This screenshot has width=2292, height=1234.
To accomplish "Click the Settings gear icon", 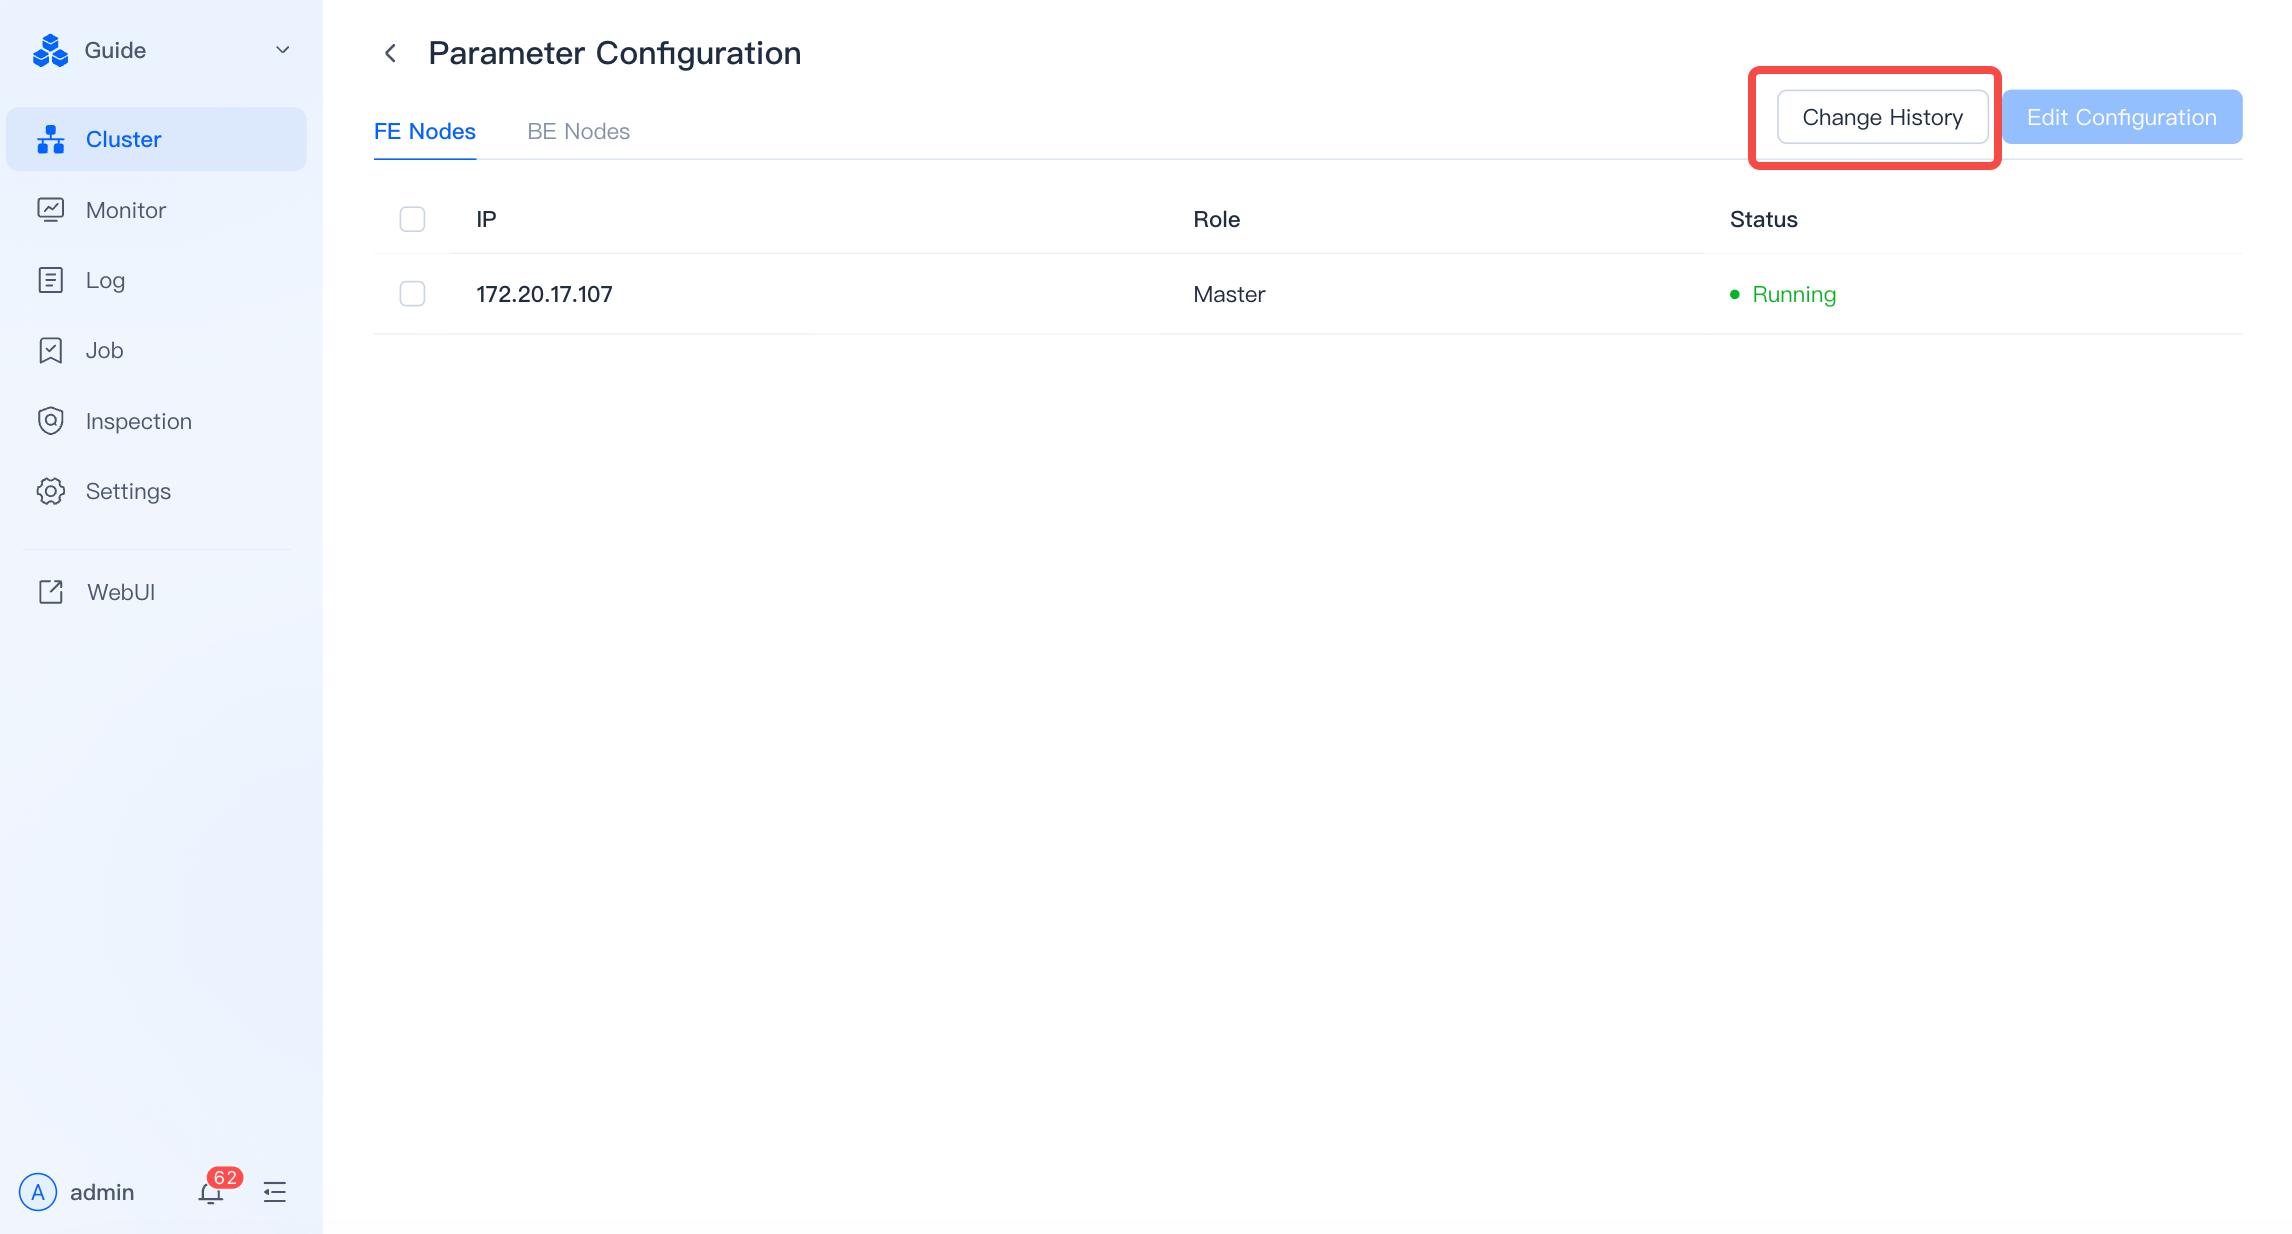I will tap(51, 491).
